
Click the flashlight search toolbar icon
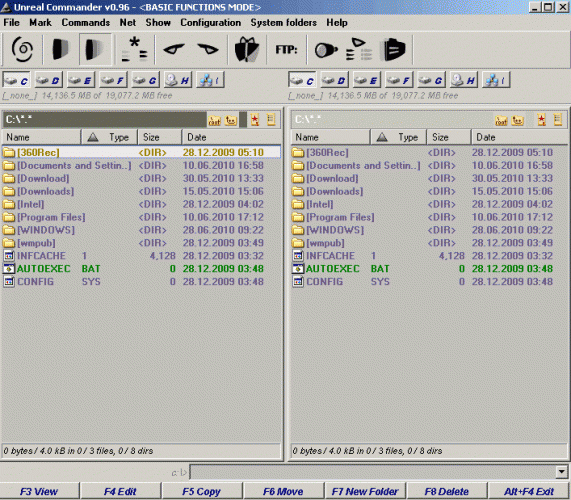pos(326,50)
